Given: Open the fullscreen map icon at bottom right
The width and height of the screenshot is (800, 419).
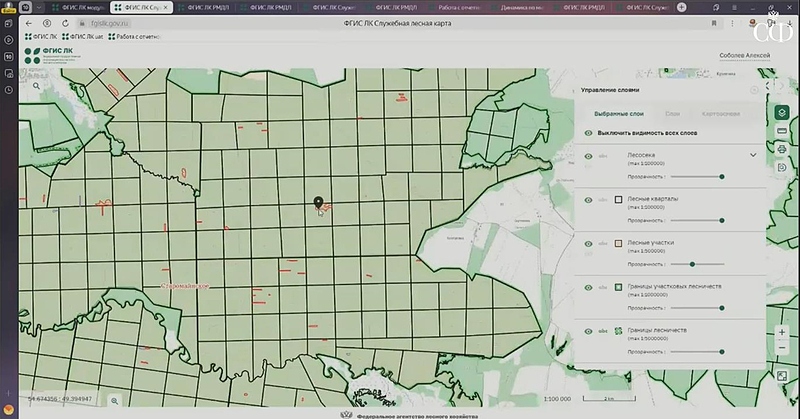Looking at the screenshot, I should 781,376.
